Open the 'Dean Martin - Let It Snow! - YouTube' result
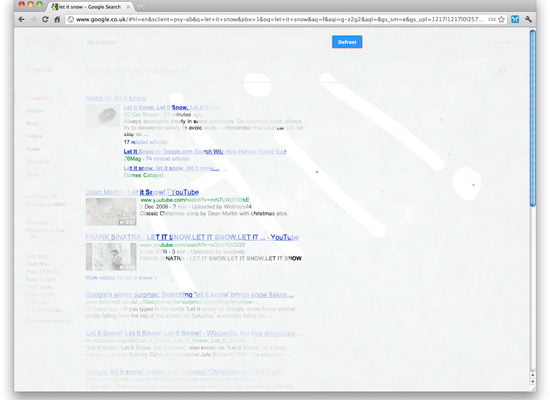The height and width of the screenshot is (400, 550). [x=142, y=192]
